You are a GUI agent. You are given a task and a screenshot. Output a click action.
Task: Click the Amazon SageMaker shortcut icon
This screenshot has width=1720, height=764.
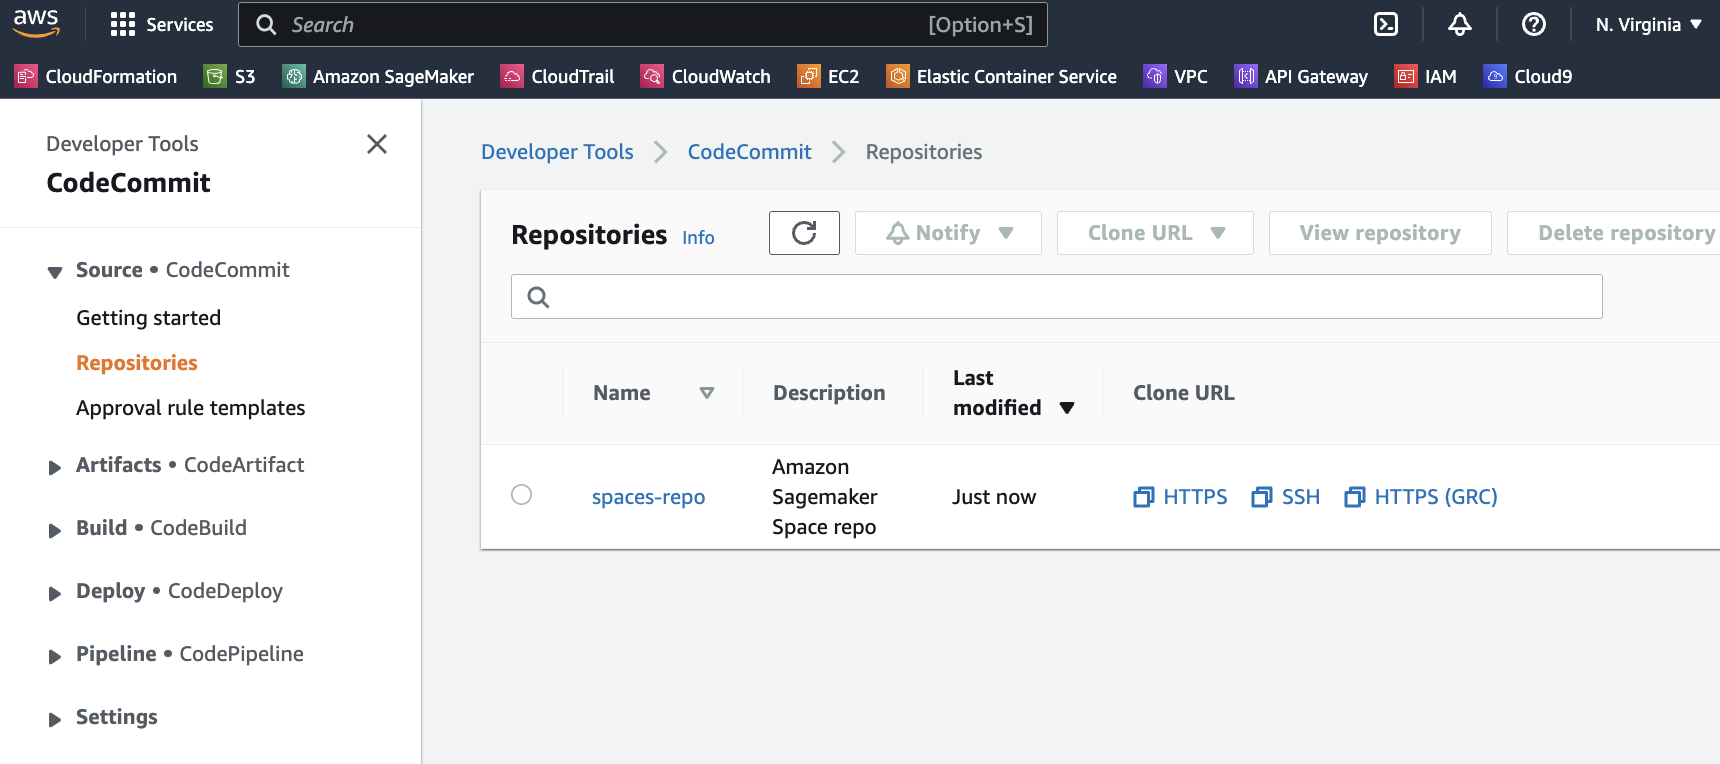coord(294,76)
